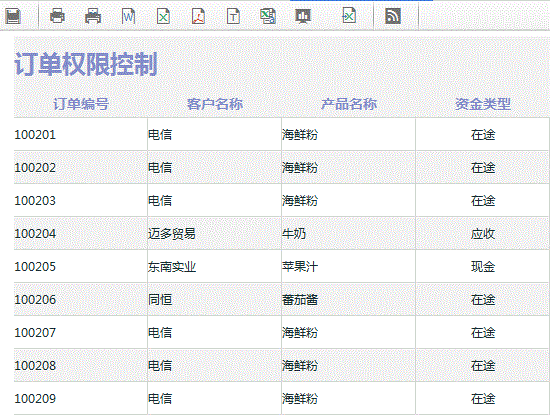Click the save (floppy disk) icon
Viewport: 550px width, 415px height.
(13, 16)
